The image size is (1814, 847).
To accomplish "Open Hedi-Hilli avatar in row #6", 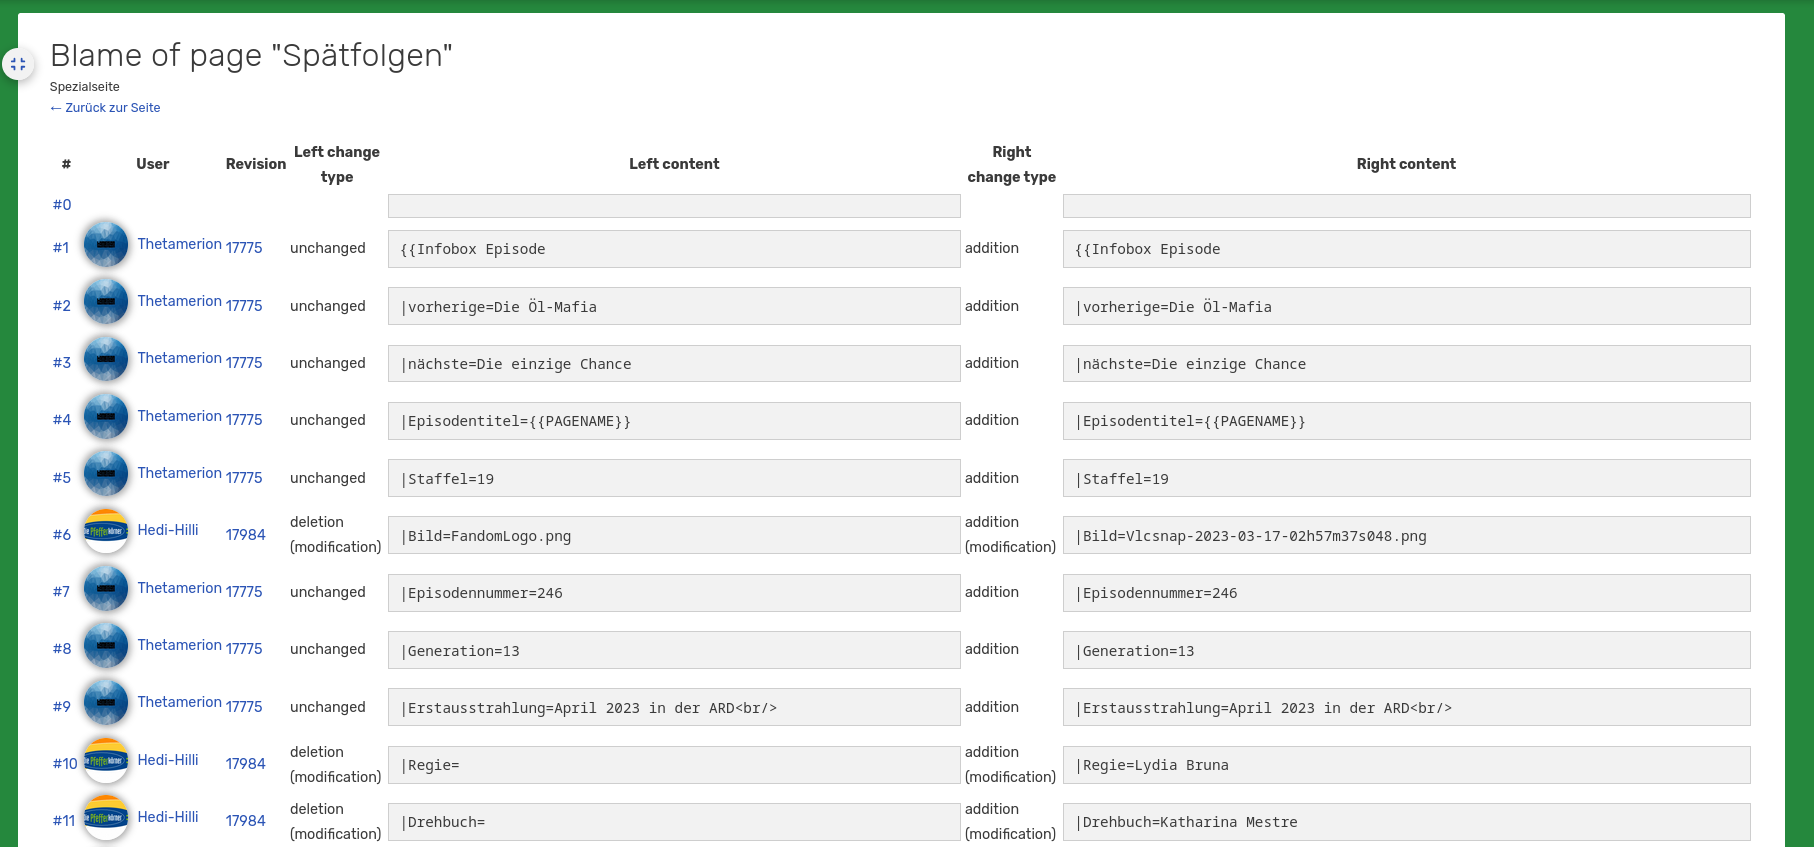I will pos(106,531).
